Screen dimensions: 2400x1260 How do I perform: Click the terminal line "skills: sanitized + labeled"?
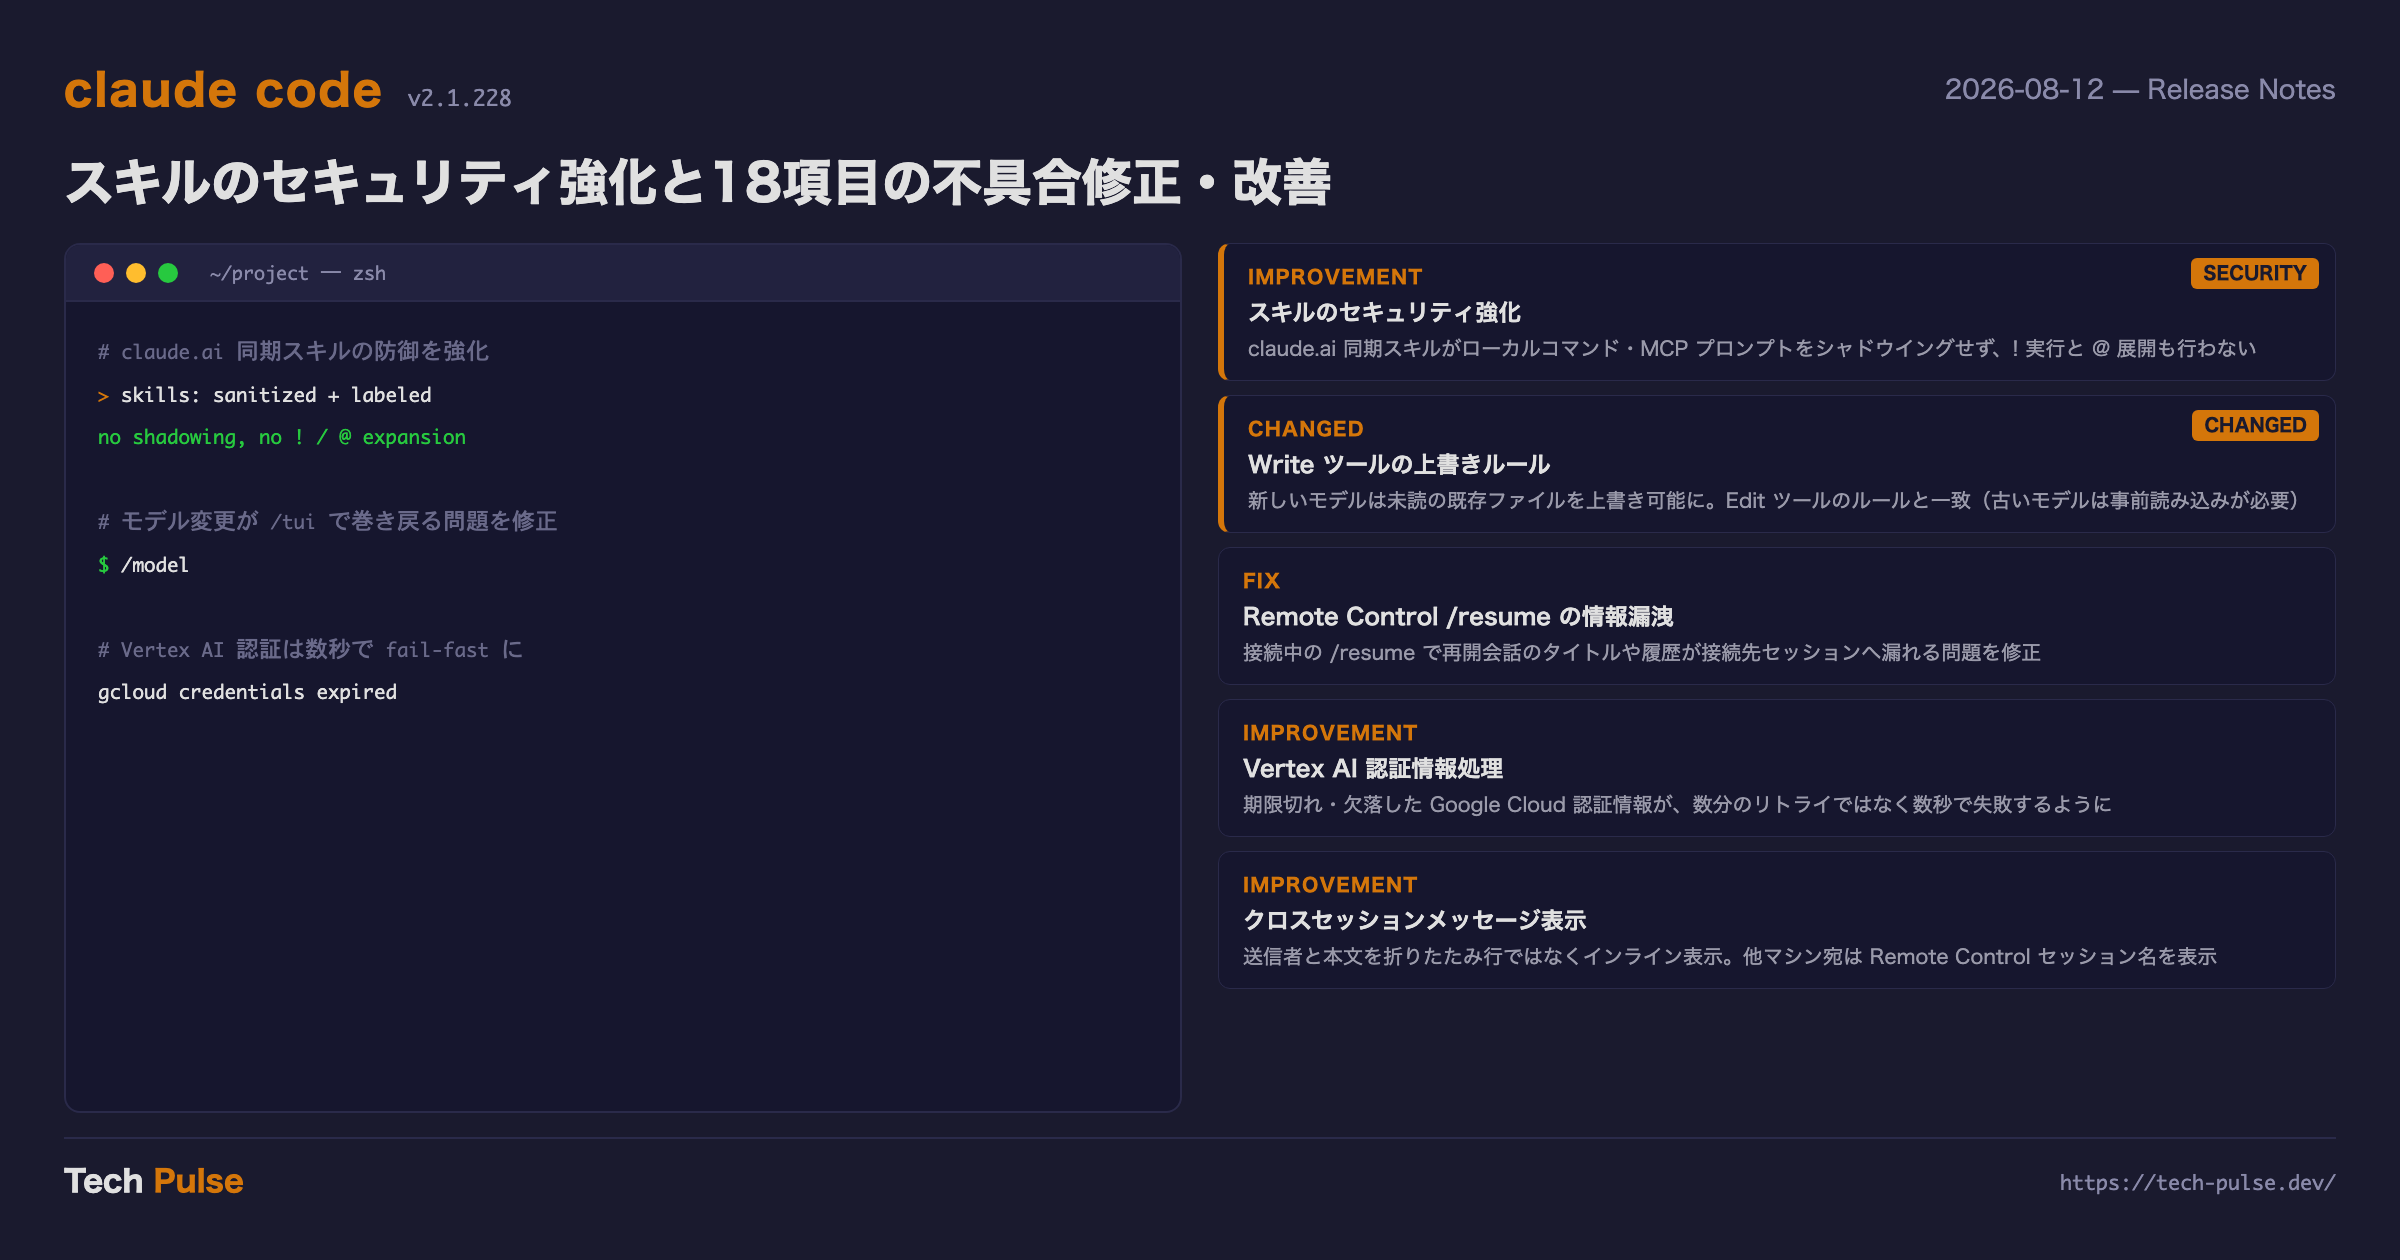pos(276,395)
